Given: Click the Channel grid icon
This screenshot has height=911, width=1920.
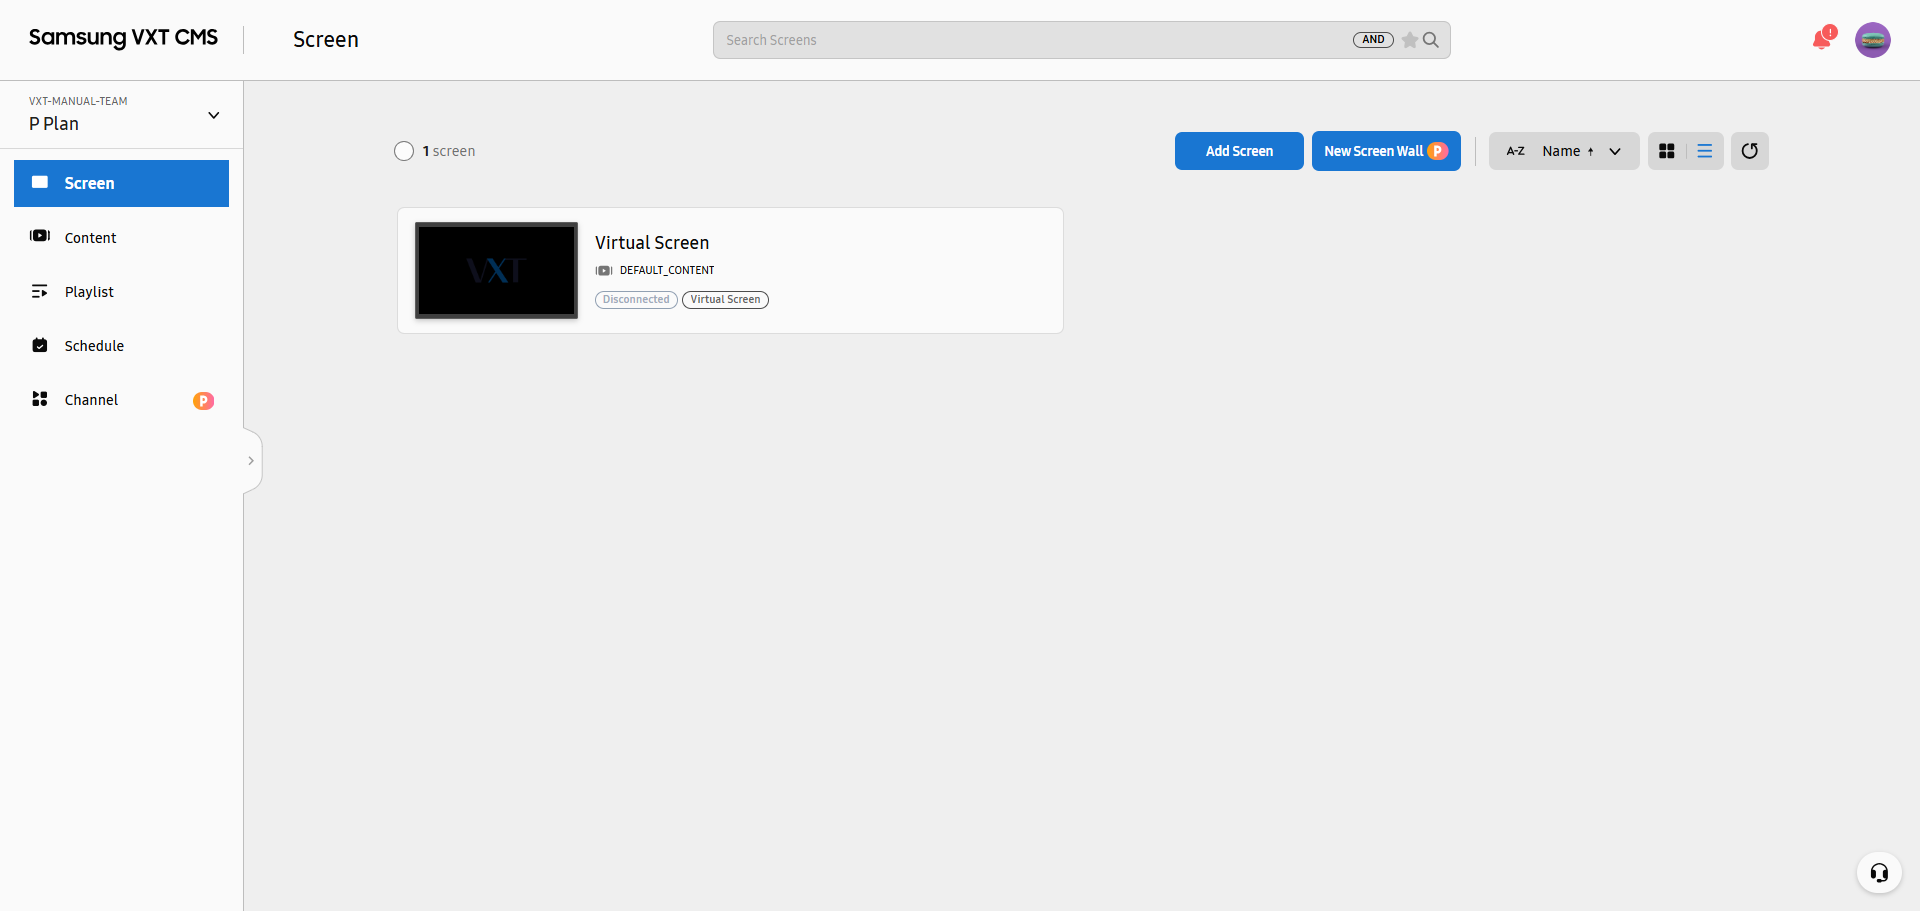Looking at the screenshot, I should point(40,399).
